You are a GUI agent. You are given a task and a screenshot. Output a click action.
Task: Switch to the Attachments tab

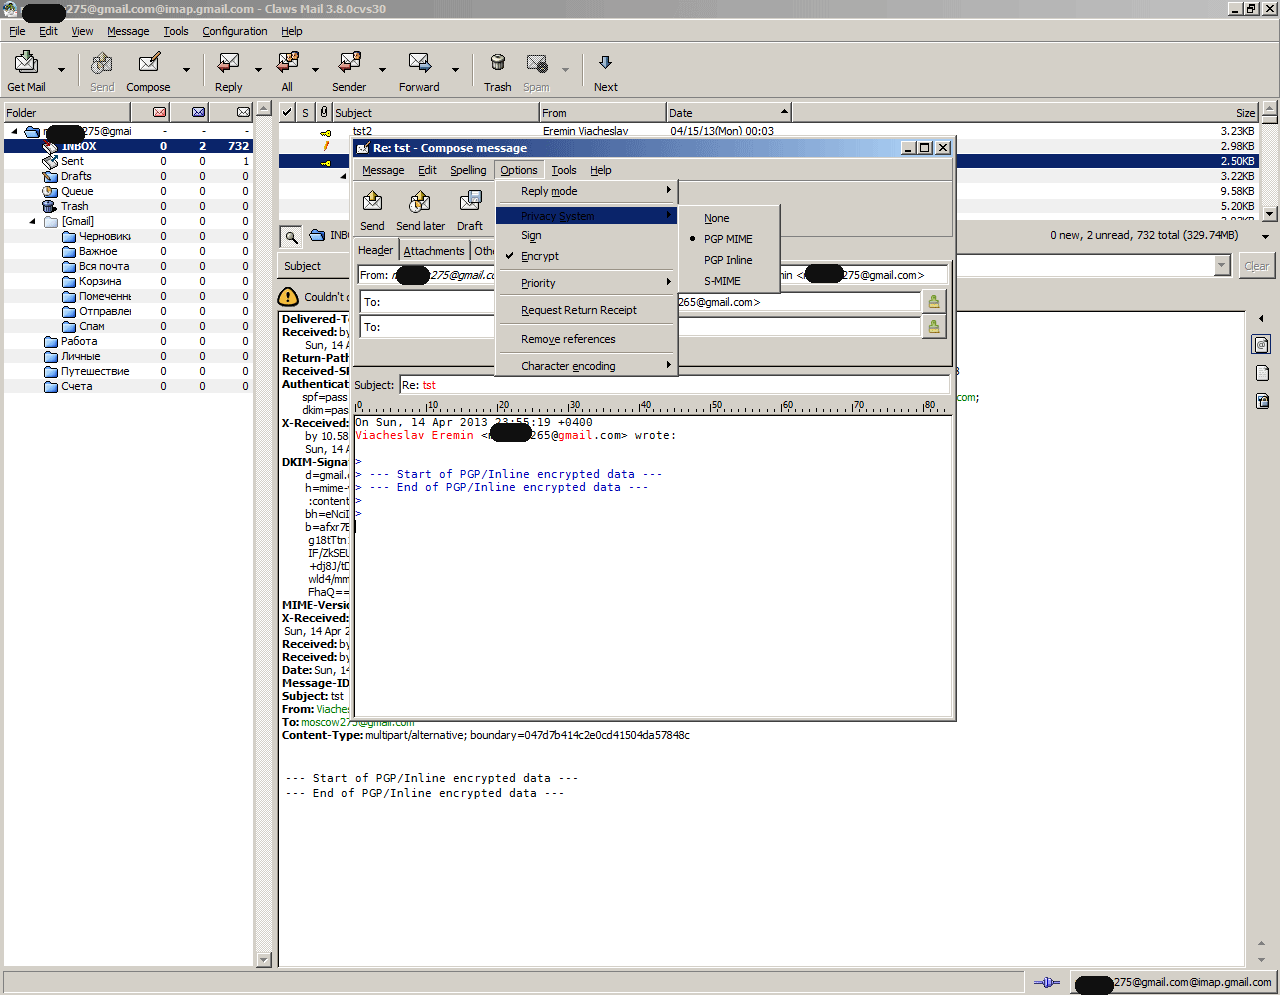click(434, 251)
